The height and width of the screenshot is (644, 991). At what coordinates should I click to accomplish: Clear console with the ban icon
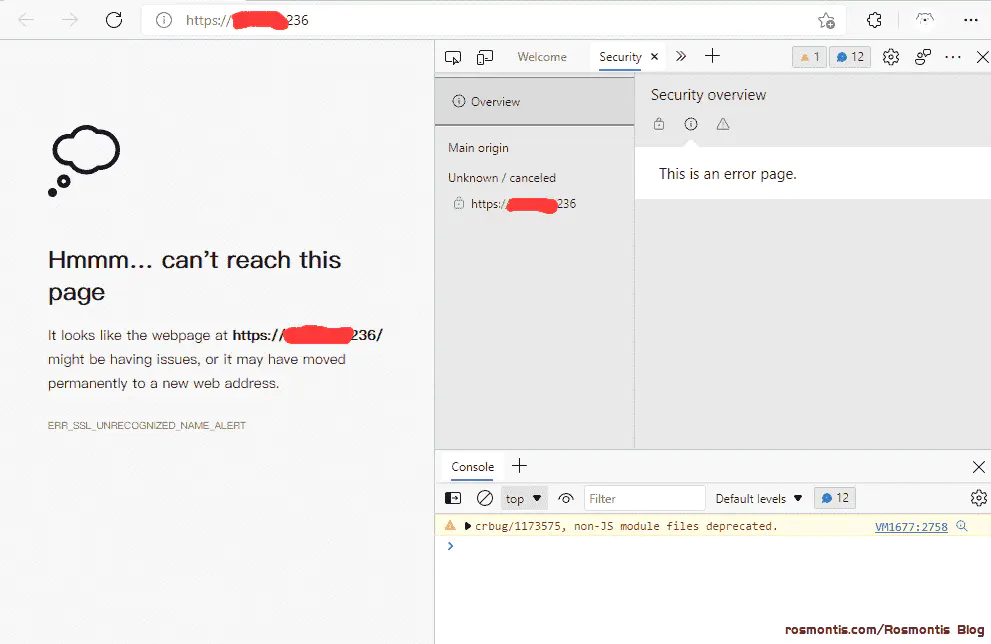coord(485,498)
